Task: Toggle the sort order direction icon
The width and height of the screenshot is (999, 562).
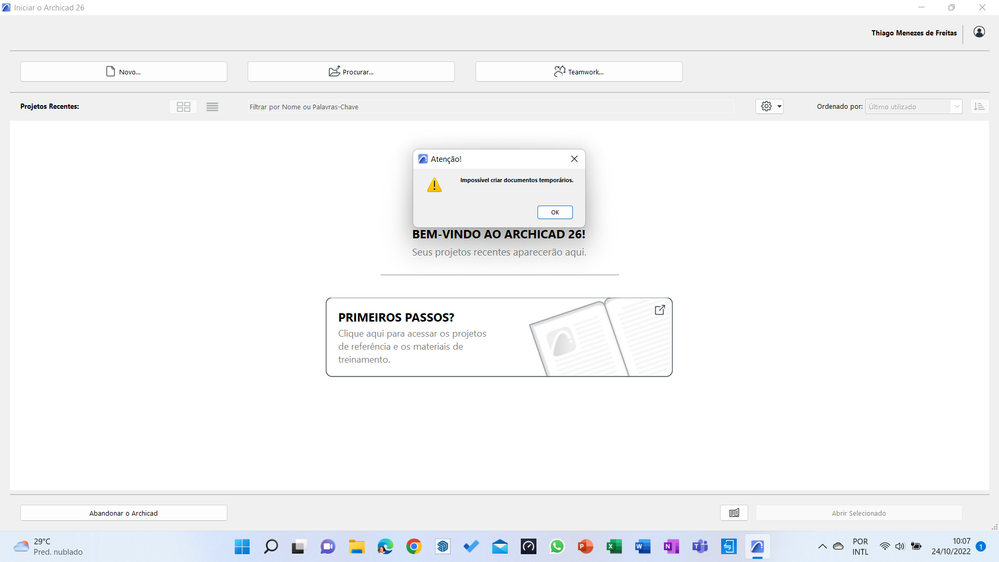Action: coord(979,106)
